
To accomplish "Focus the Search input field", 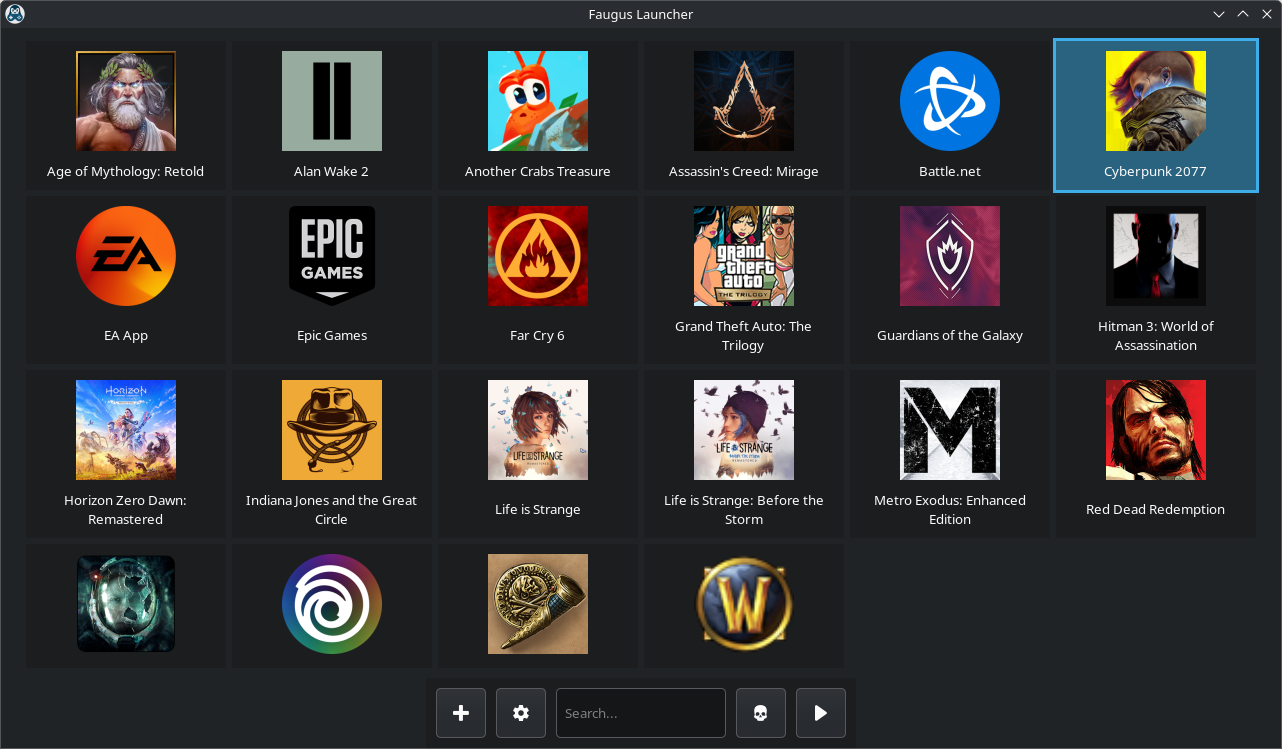I will [x=640, y=713].
